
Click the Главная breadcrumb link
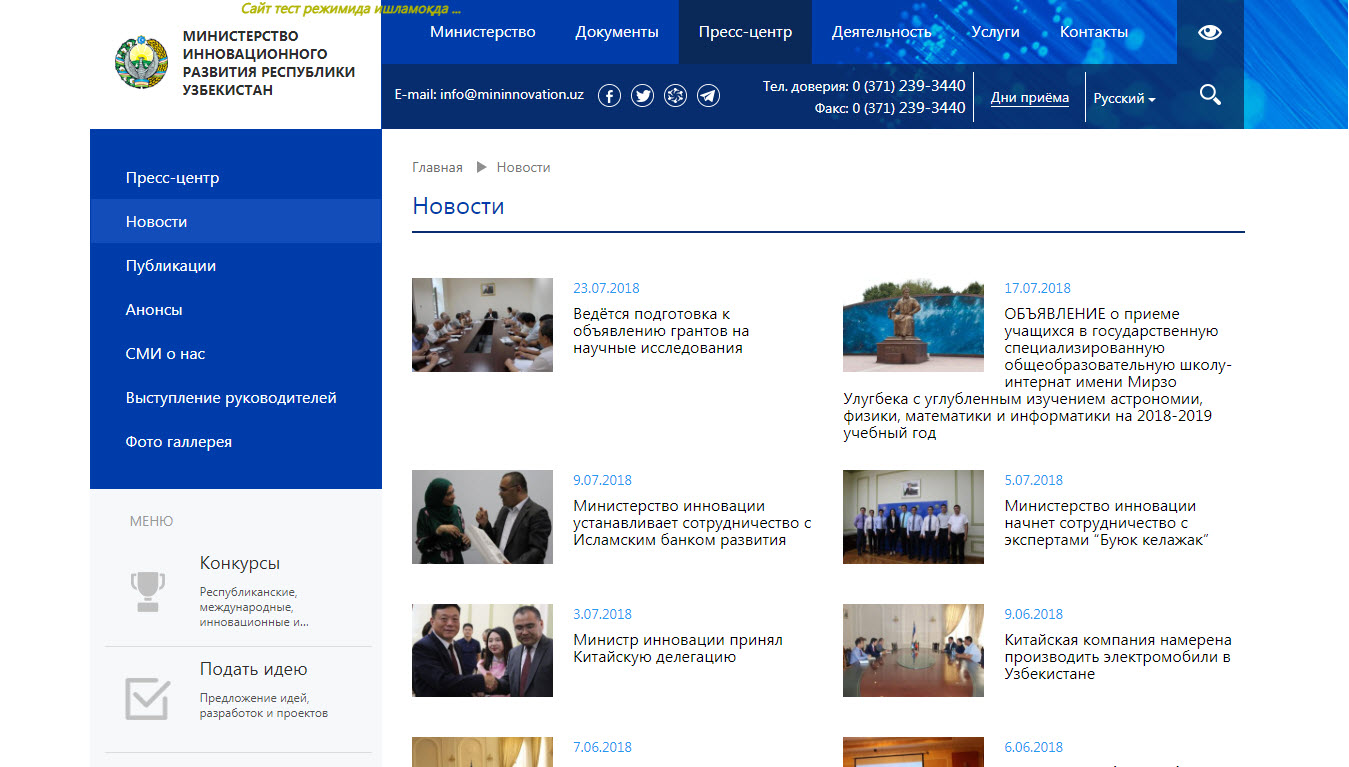(x=437, y=167)
